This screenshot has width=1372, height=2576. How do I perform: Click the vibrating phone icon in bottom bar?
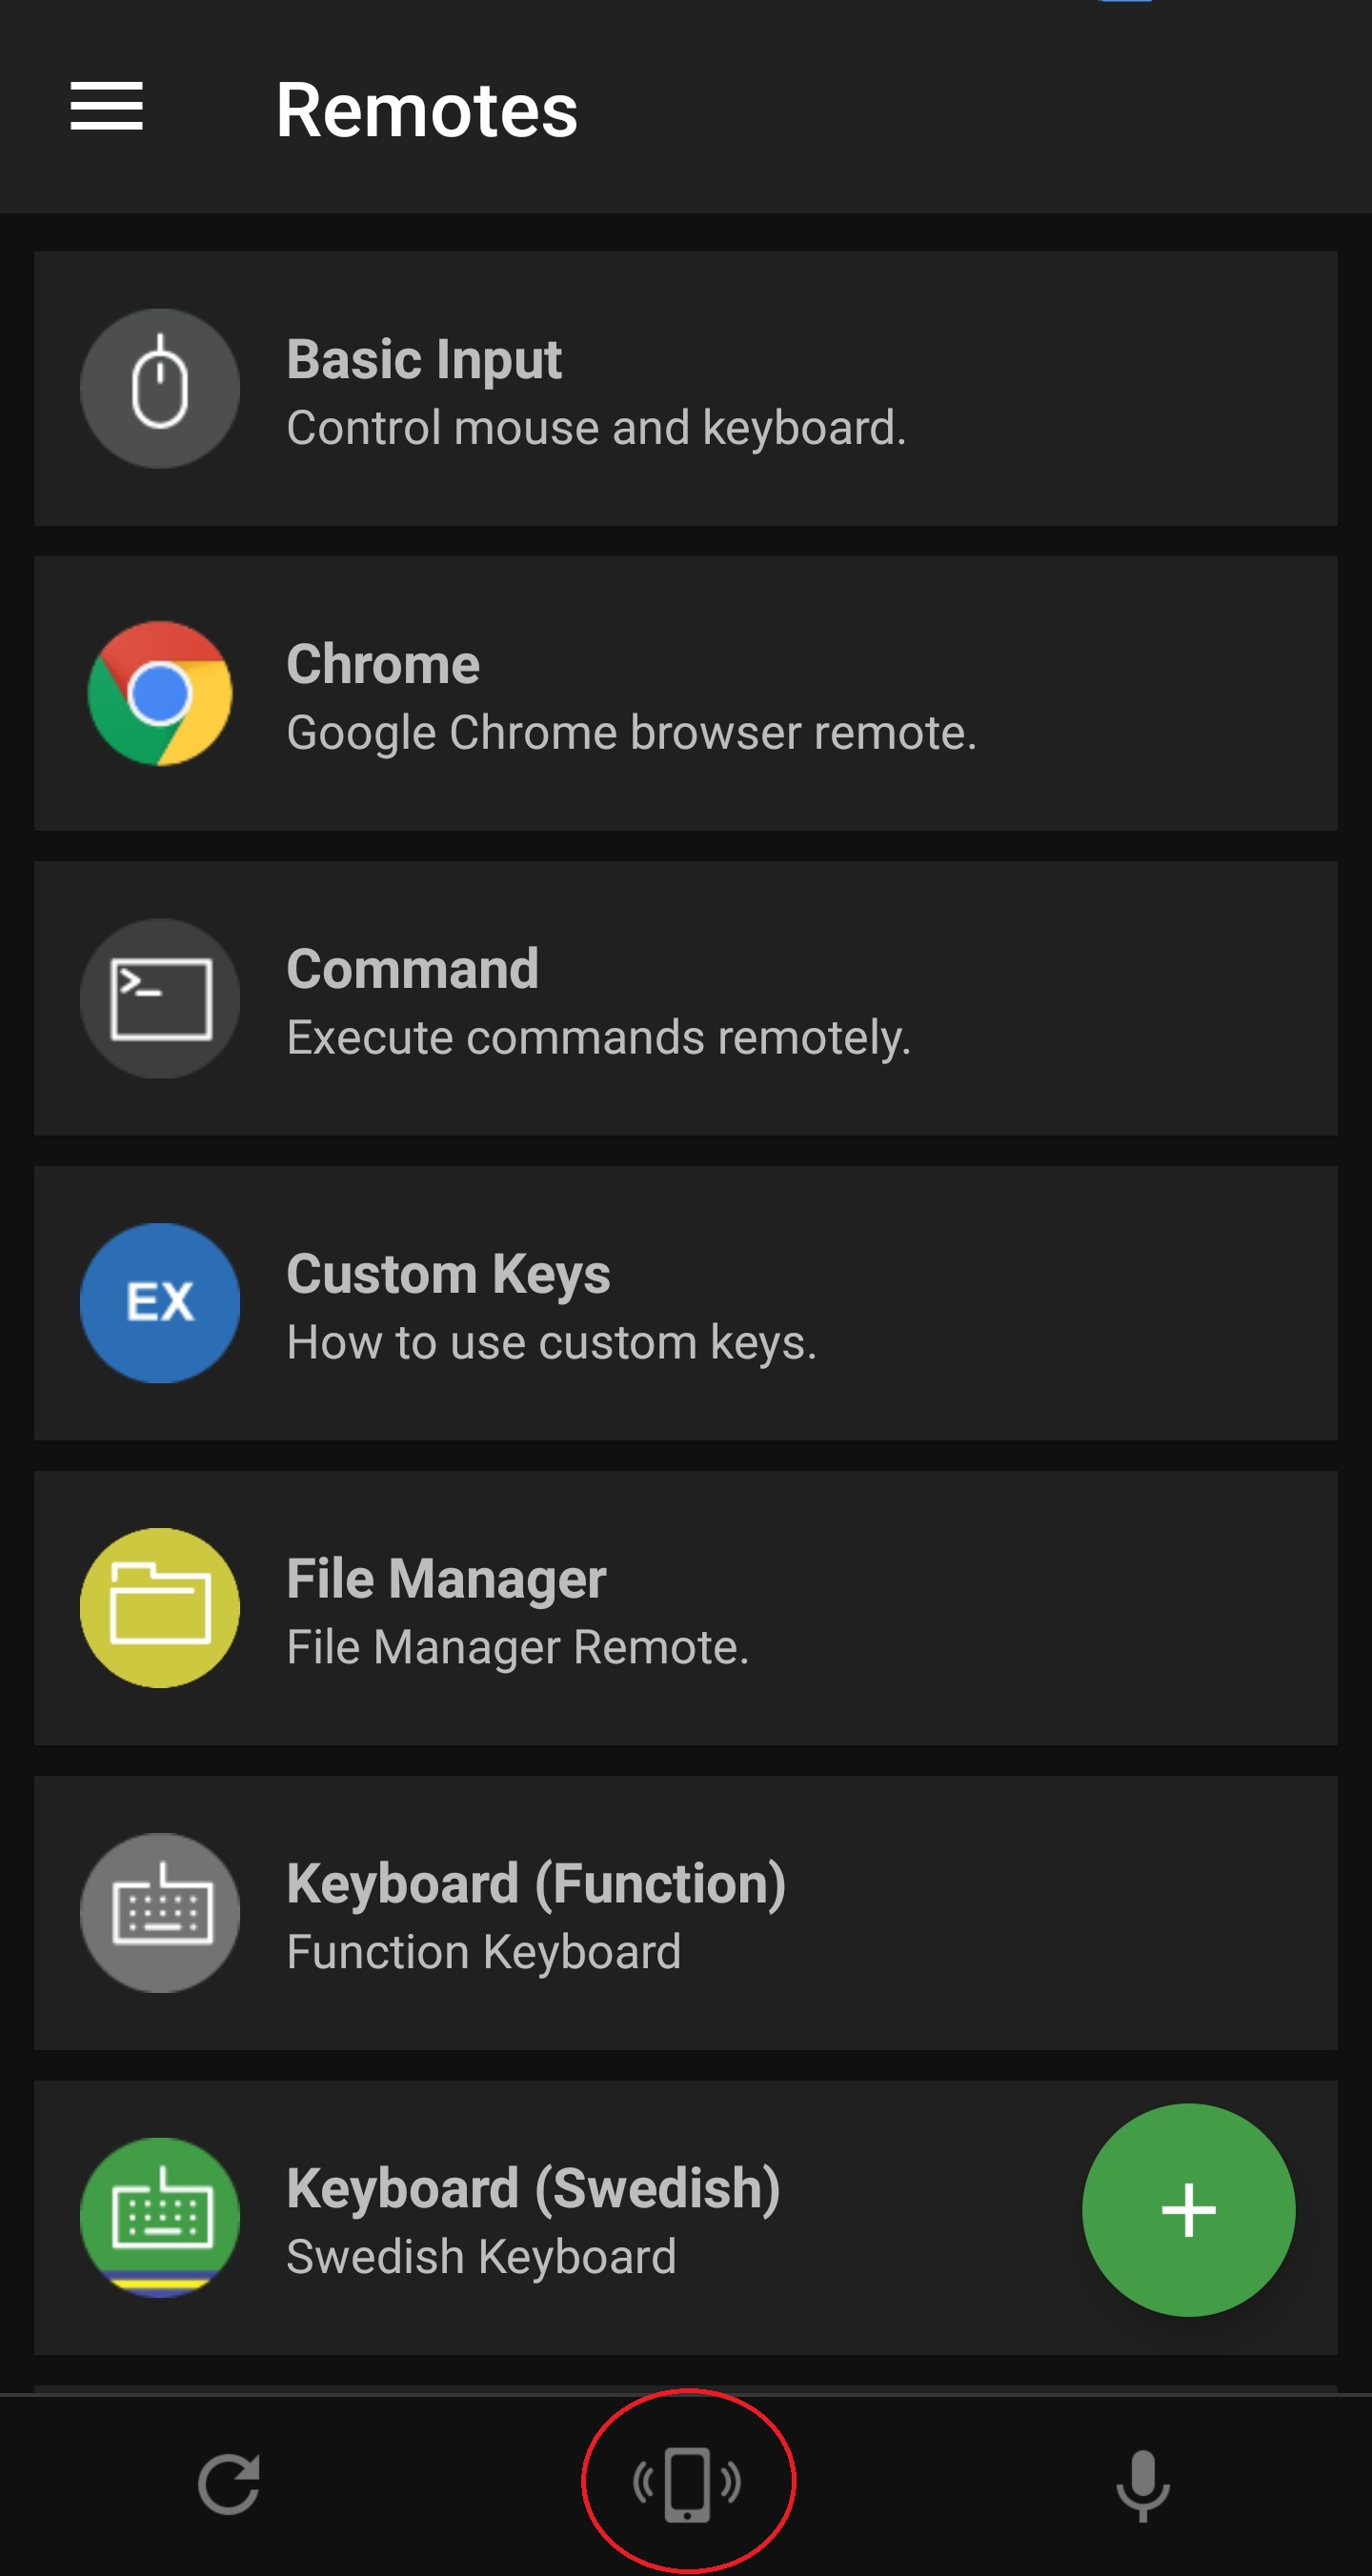[687, 2484]
